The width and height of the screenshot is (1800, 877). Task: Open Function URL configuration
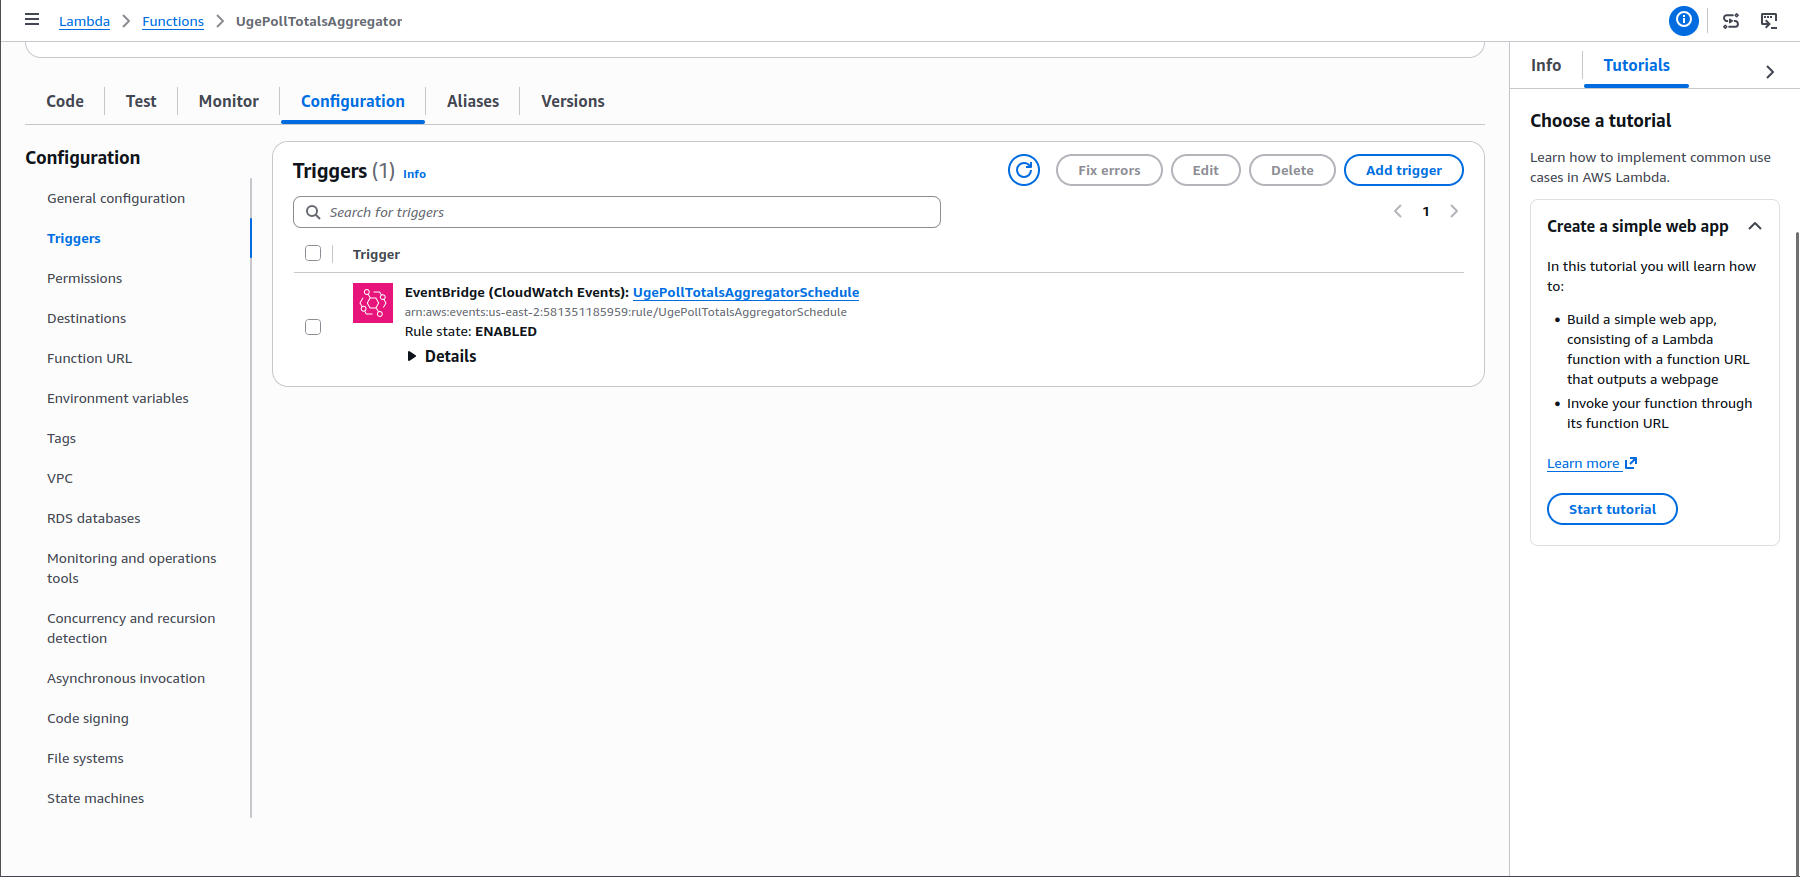(90, 358)
